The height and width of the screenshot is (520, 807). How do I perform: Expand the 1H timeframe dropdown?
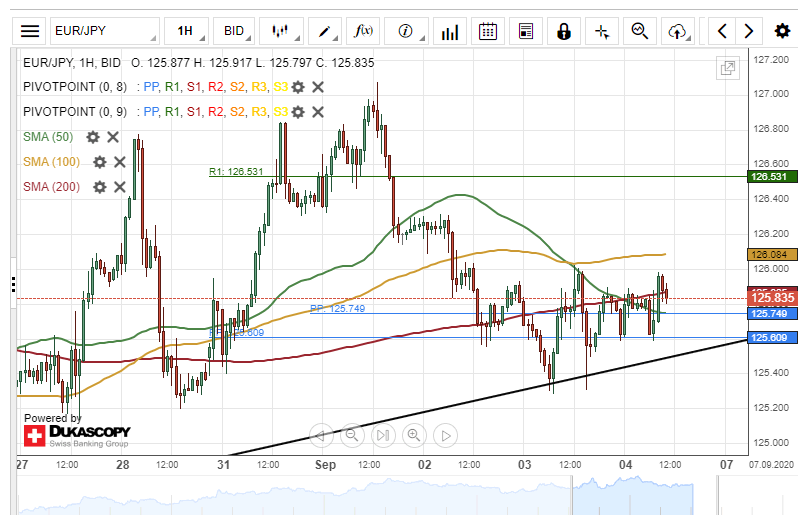pyautogui.click(x=185, y=31)
